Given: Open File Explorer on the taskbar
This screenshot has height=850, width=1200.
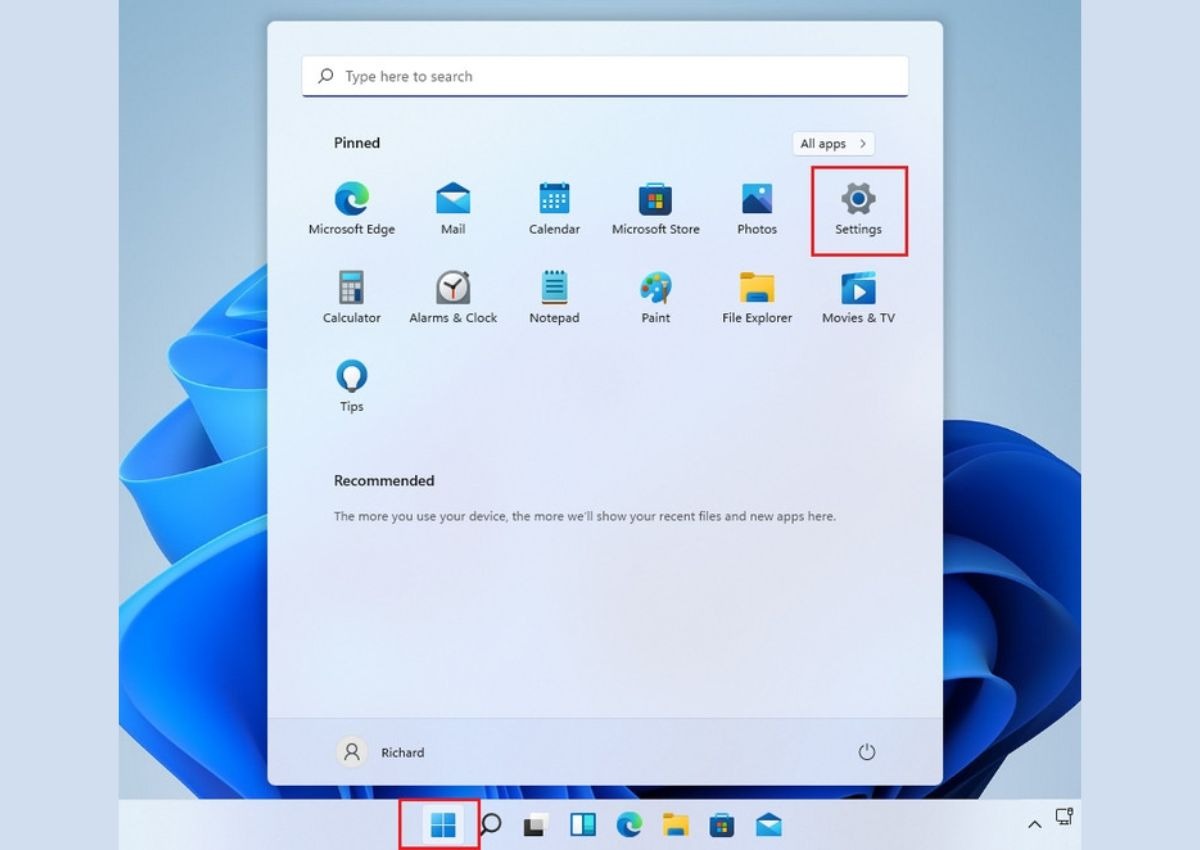Looking at the screenshot, I should [x=676, y=825].
